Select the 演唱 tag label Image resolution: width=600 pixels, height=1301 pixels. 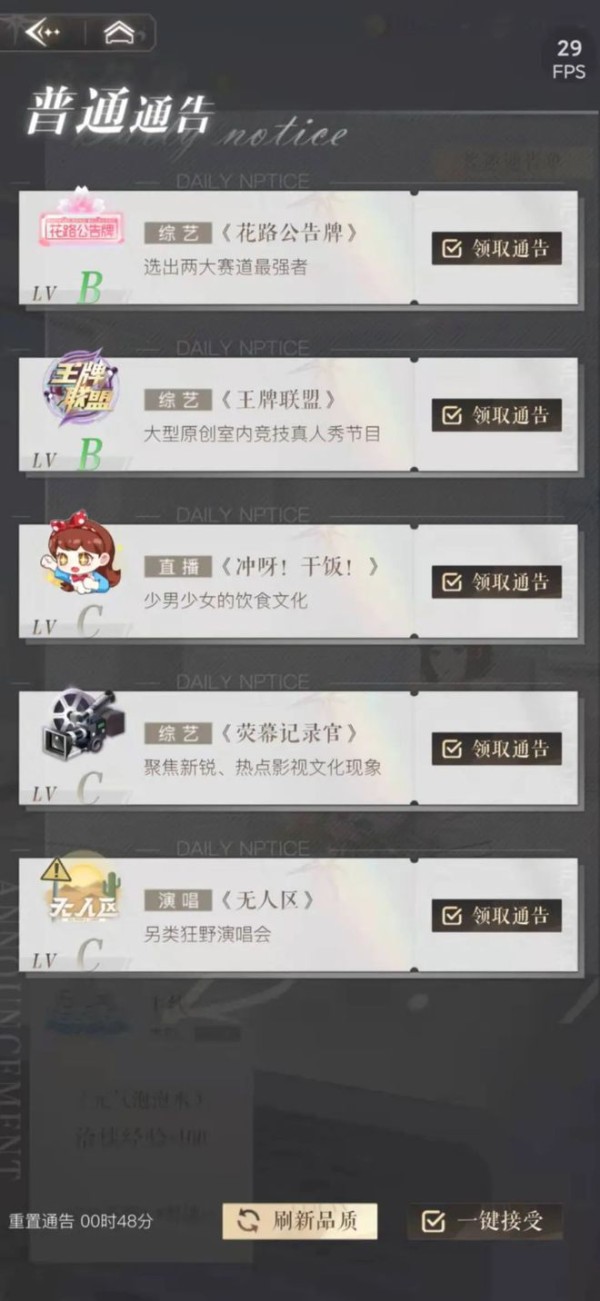[x=178, y=900]
